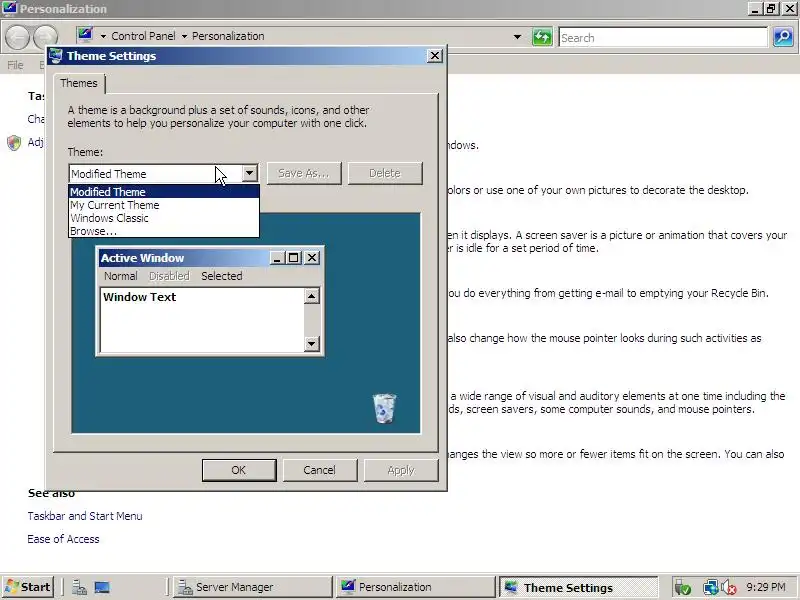
Task: Click Personalization breadcrumb in address bar
Action: coord(228,36)
